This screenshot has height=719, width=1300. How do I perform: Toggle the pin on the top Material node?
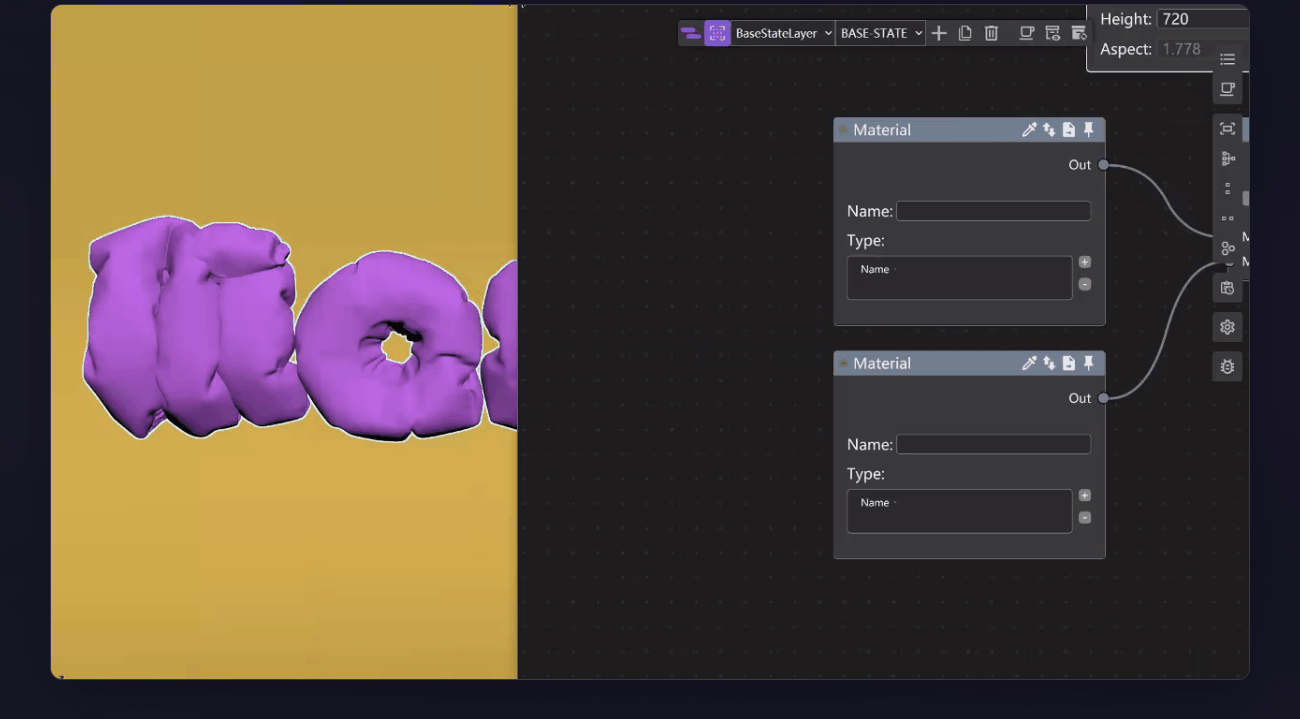(1089, 130)
